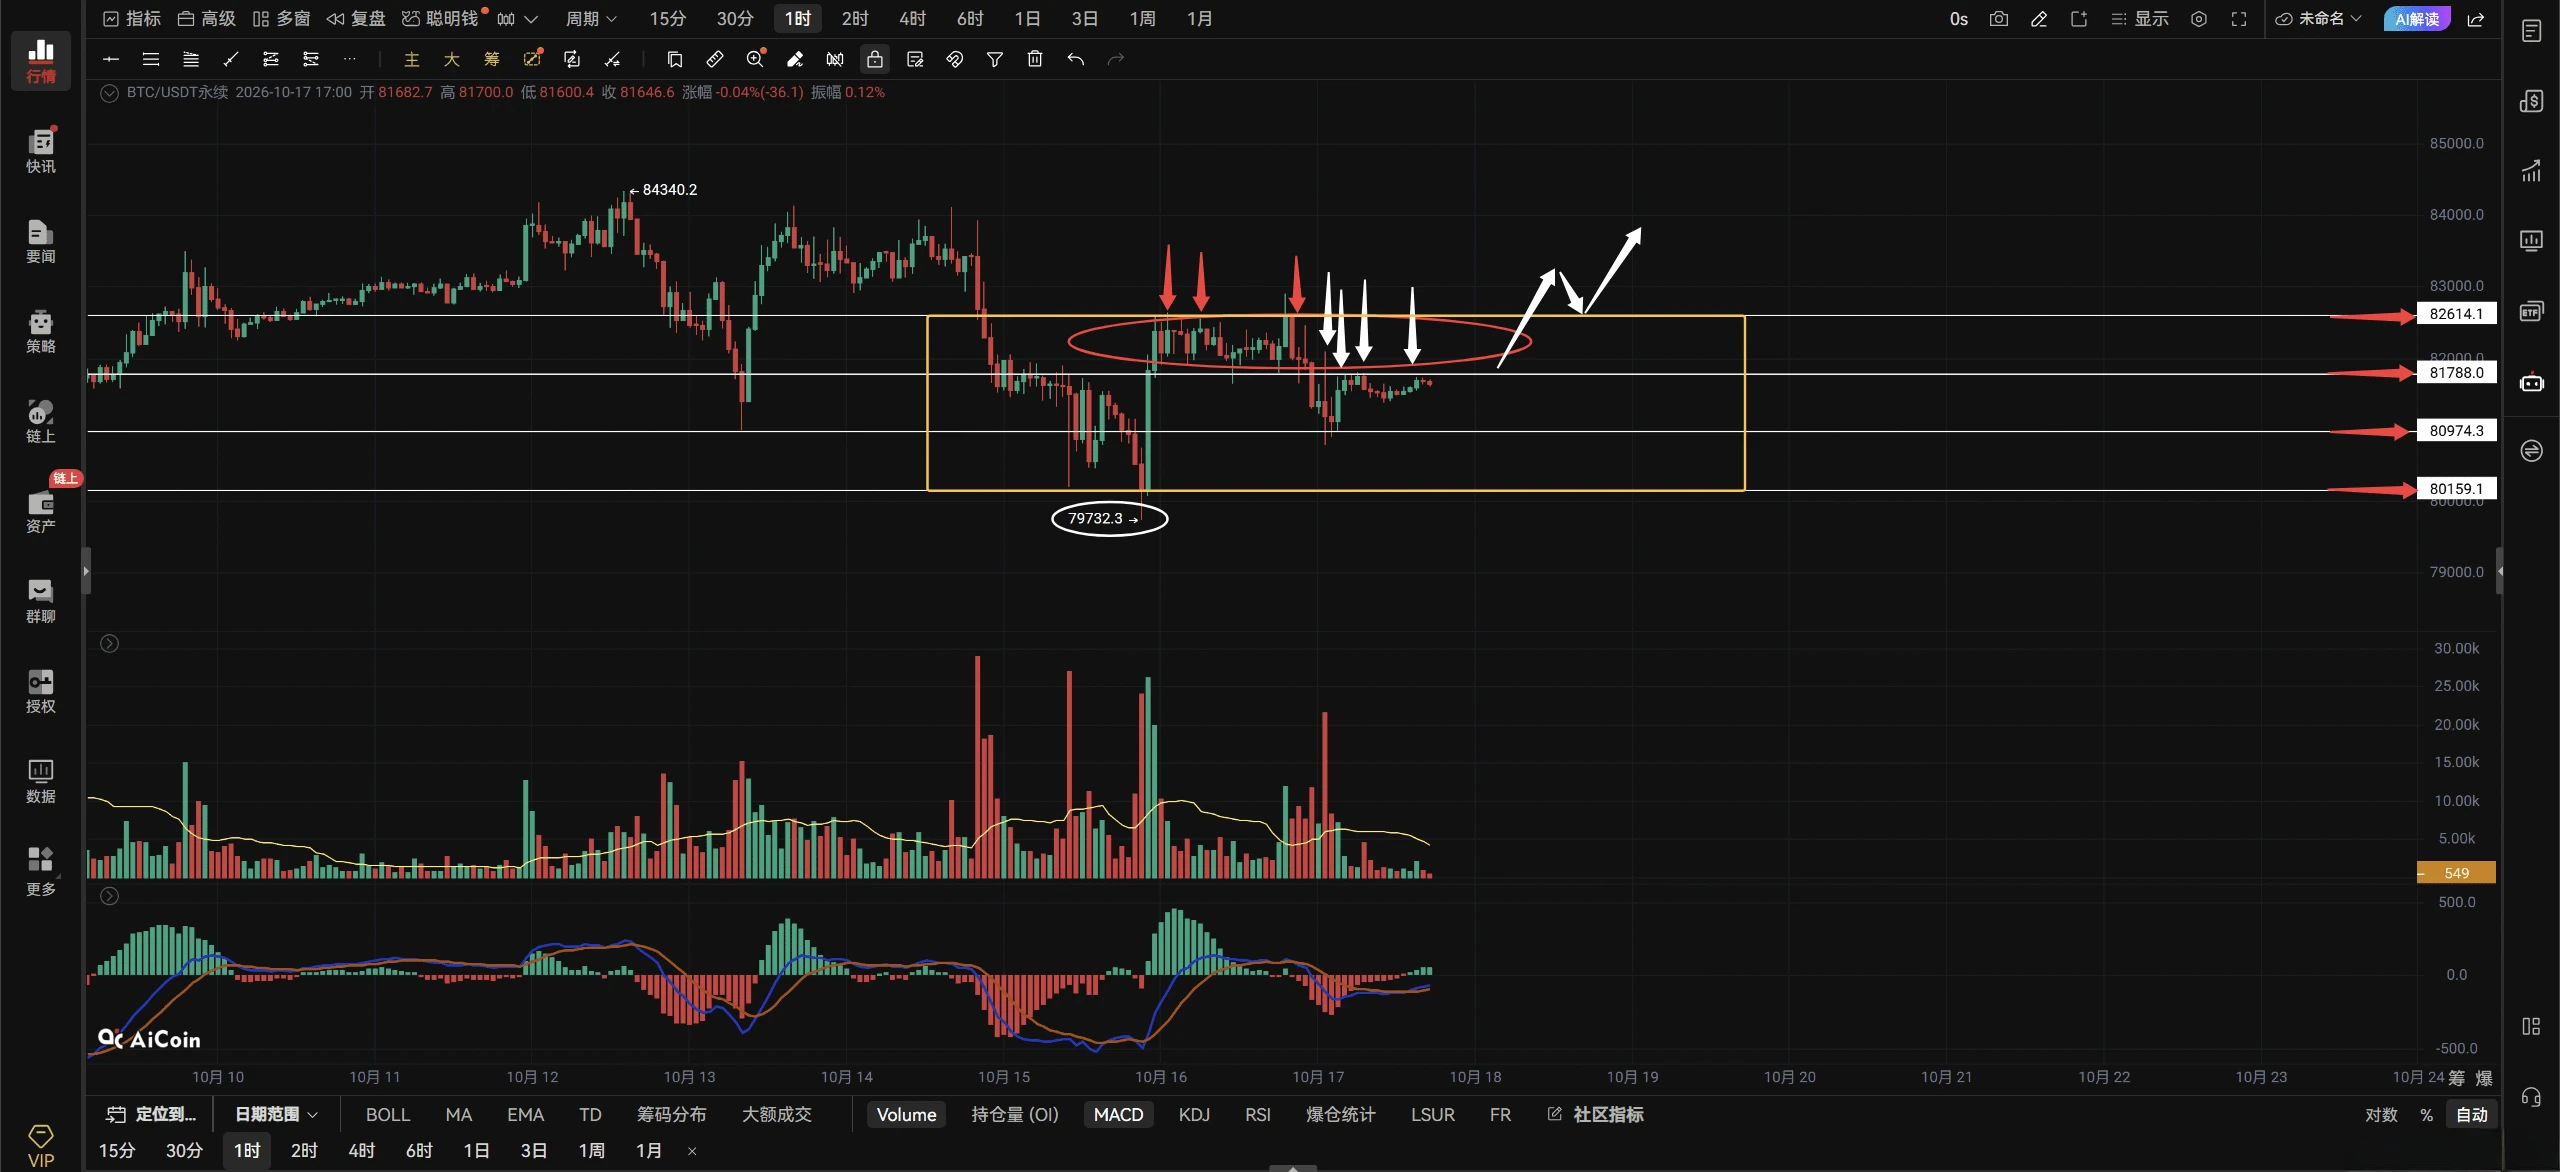Open the 社区指标 community indicators
The width and height of the screenshot is (2560, 1172).
point(1596,1114)
